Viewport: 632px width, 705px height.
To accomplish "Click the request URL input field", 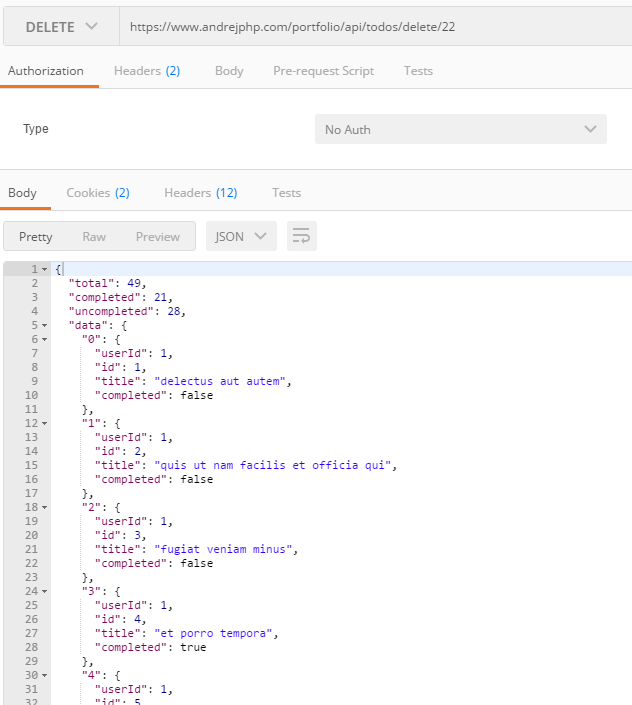I will [376, 27].
